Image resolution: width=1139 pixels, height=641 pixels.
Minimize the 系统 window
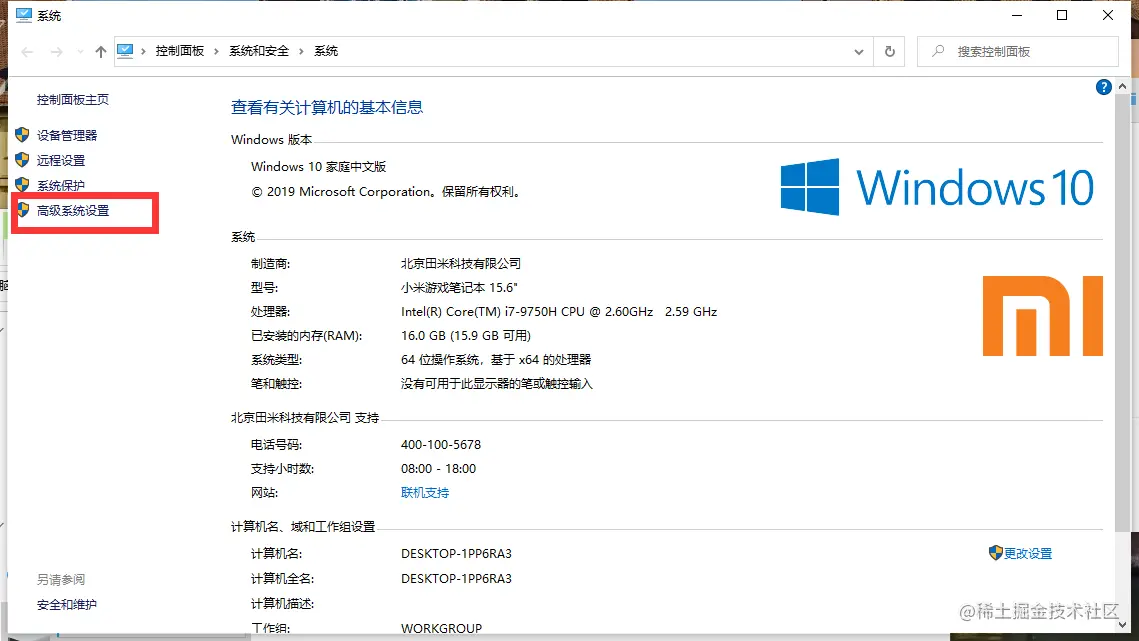point(1017,15)
